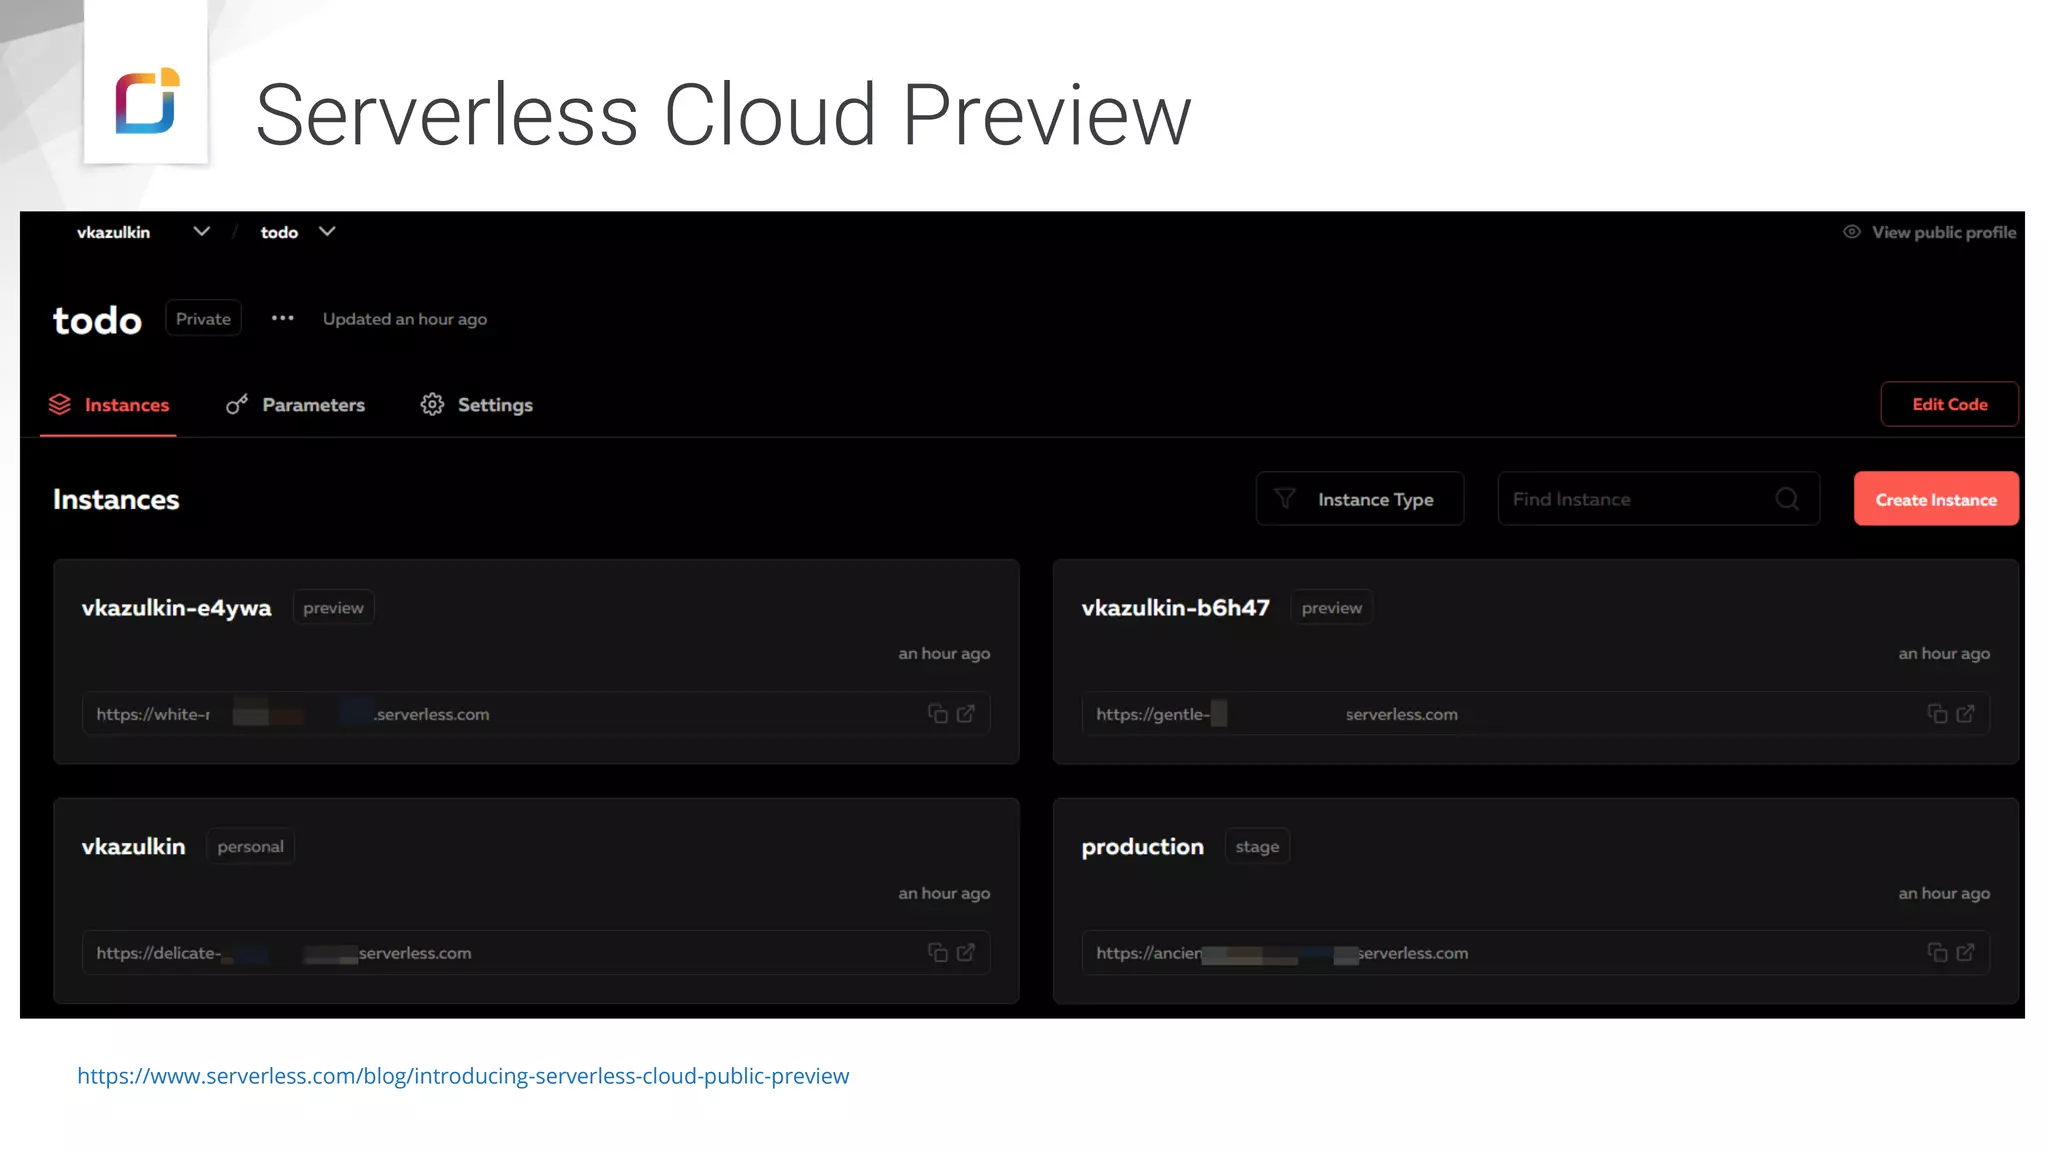This screenshot has height=1152, width=2048.
Task: Select the Instances tab
Action: tap(109, 405)
